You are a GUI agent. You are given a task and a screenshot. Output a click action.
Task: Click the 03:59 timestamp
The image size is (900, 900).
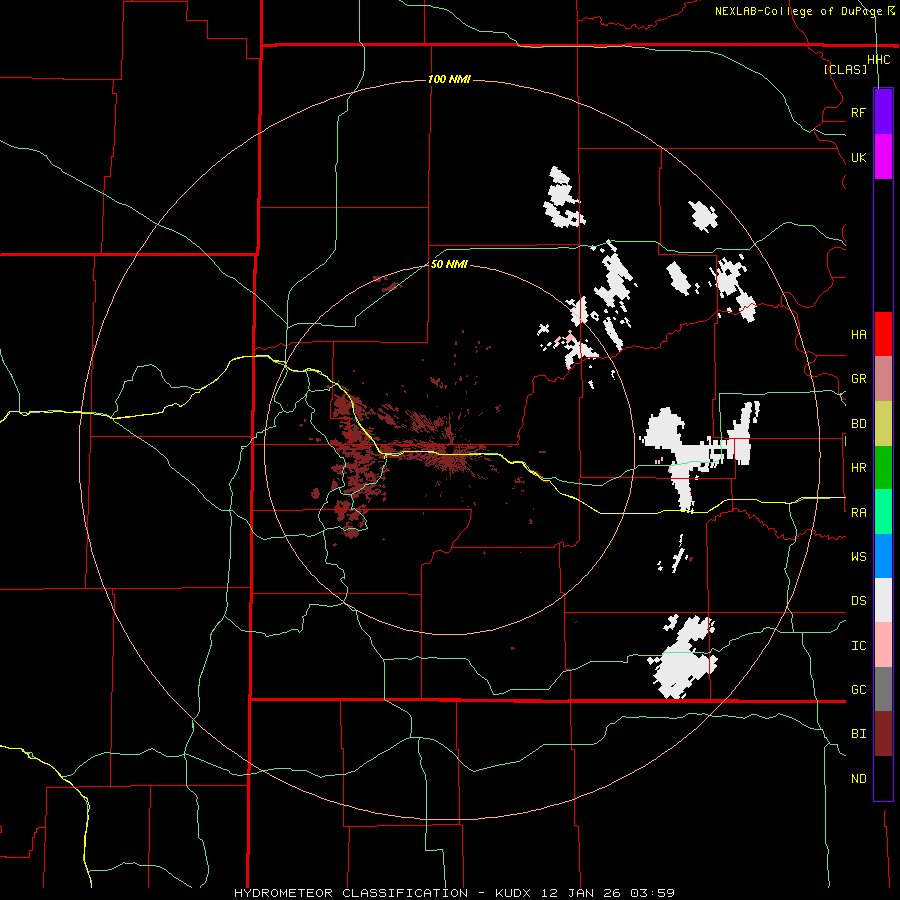coord(652,893)
